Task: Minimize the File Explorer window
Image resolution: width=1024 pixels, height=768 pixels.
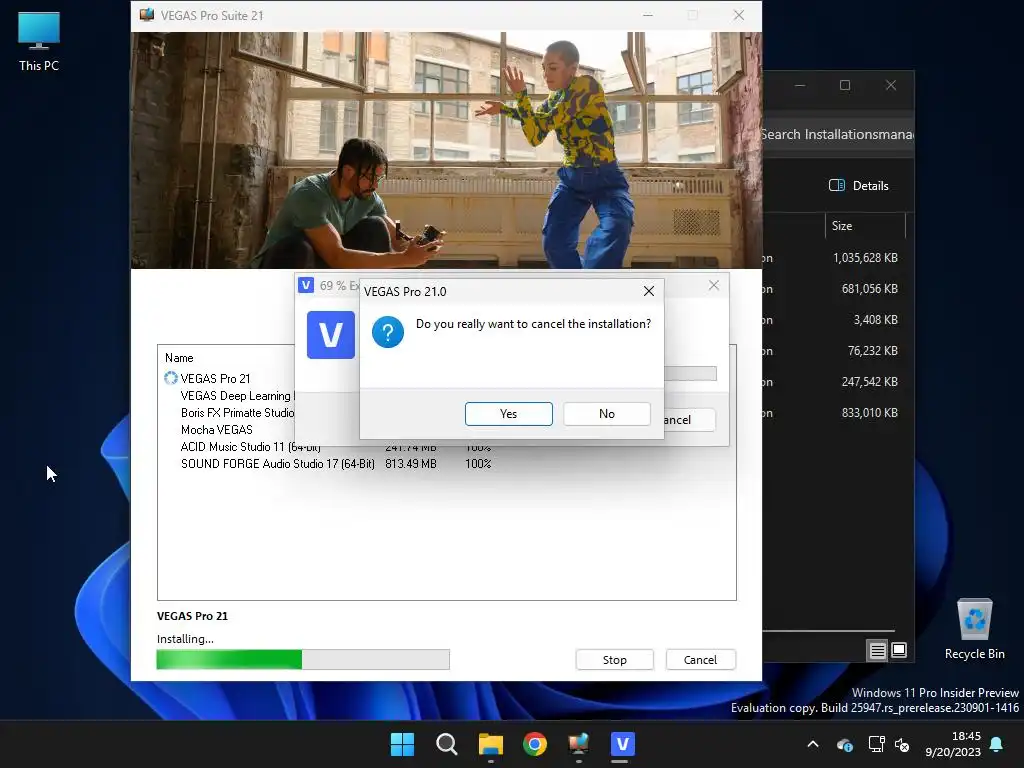Action: pos(800,86)
